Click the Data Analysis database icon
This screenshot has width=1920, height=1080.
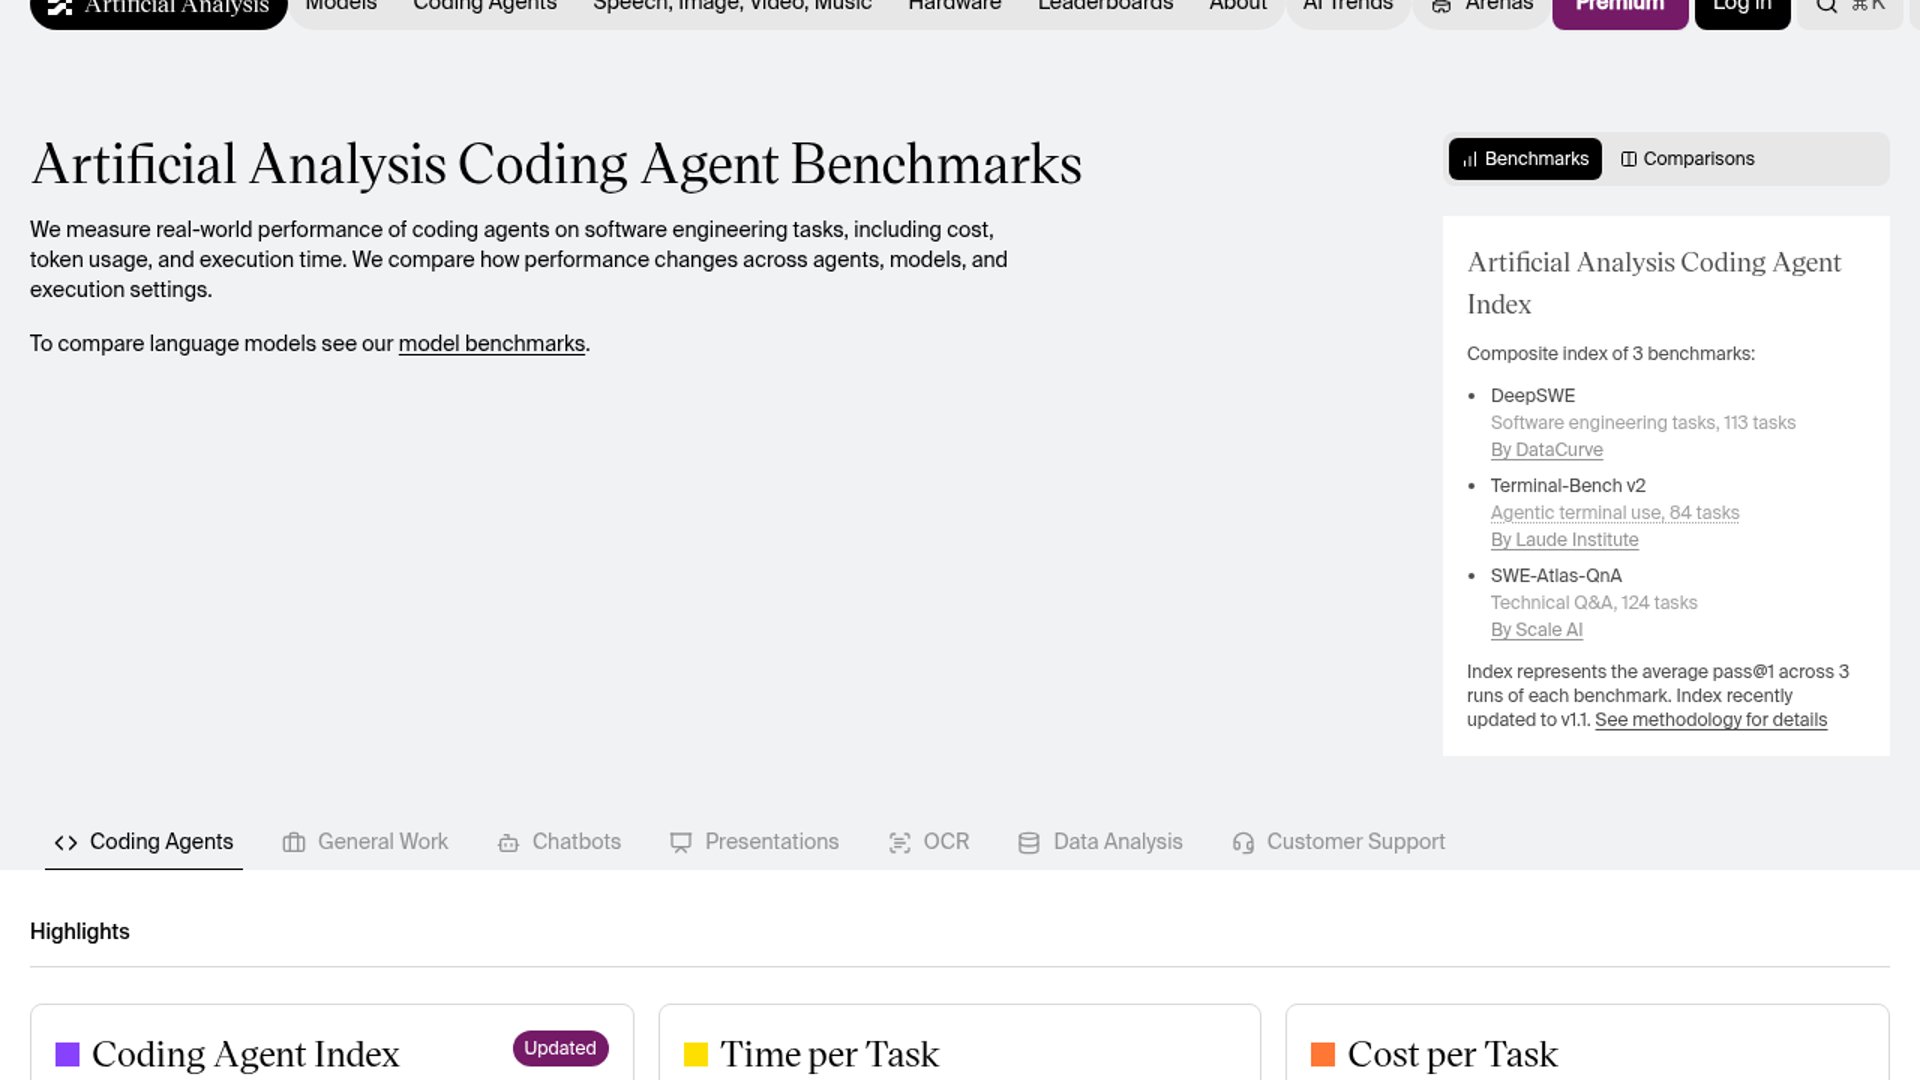(1029, 843)
